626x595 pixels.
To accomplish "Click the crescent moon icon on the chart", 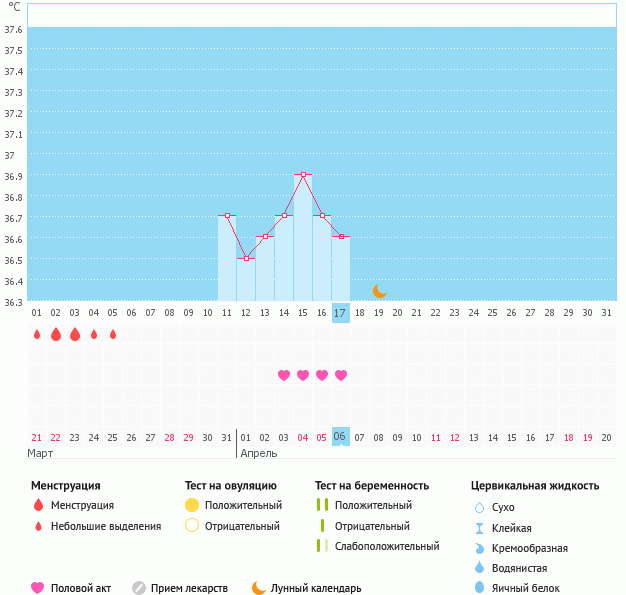I will 379,291.
